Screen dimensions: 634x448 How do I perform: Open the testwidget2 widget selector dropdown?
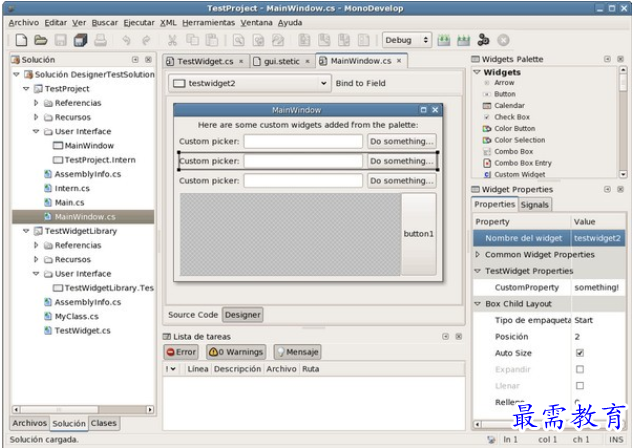click(x=249, y=83)
